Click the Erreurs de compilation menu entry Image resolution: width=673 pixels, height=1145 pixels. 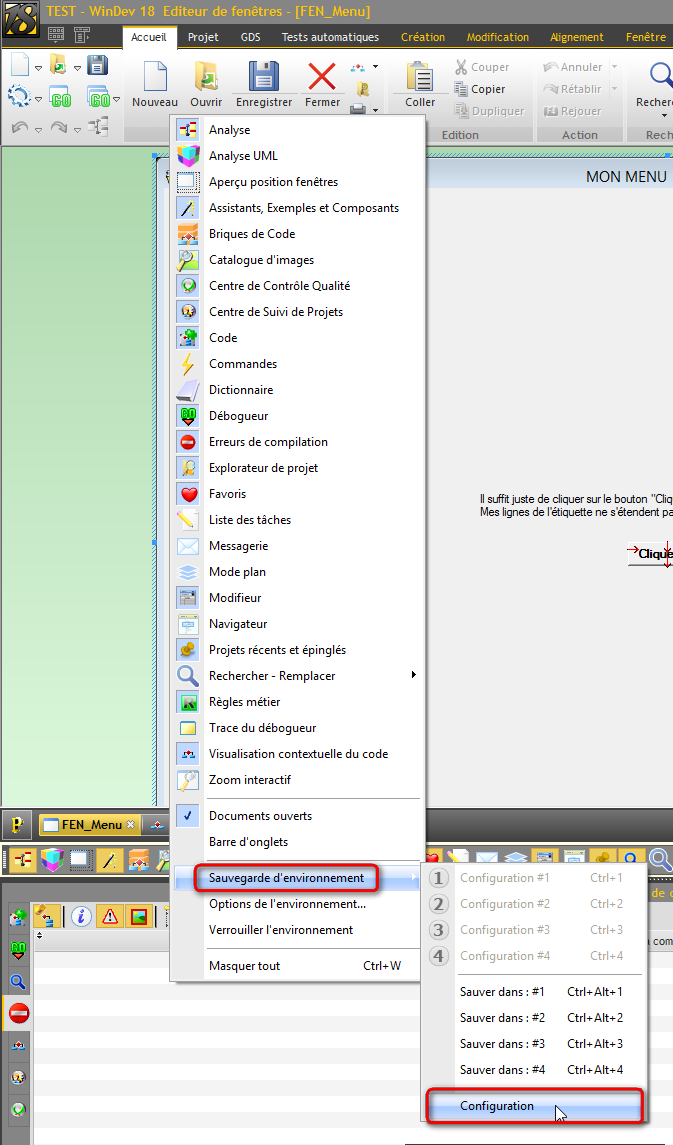tap(268, 442)
